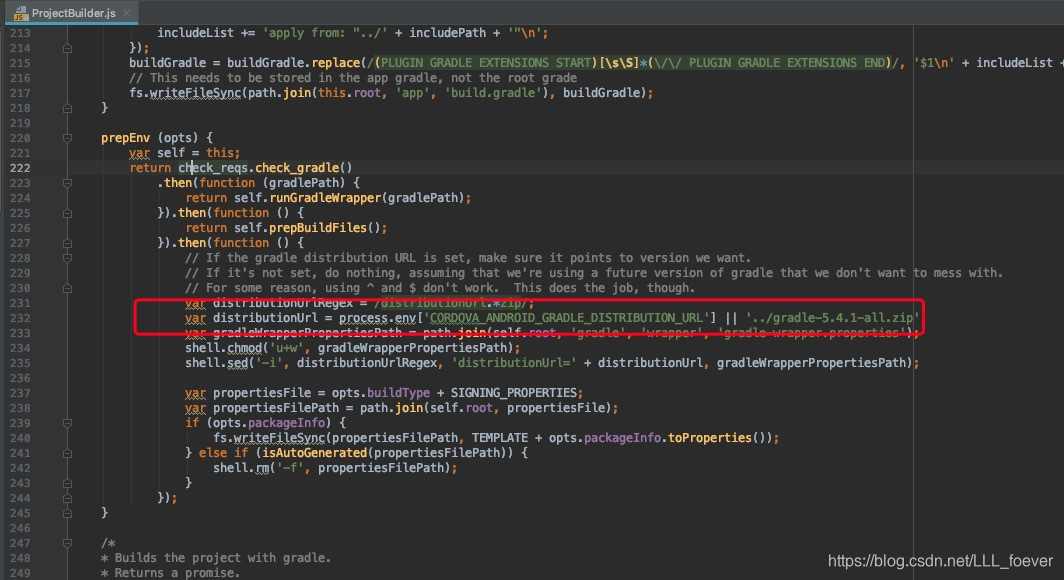Click line number 222 in gutter
The image size is (1064, 580).
coord(20,168)
